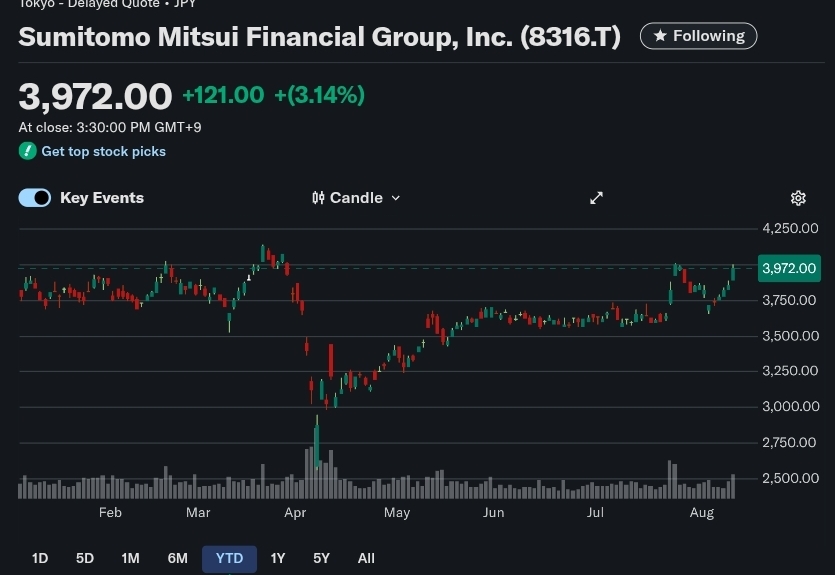Click the 2,500.00 price axis label
The width and height of the screenshot is (835, 575).
790,478
